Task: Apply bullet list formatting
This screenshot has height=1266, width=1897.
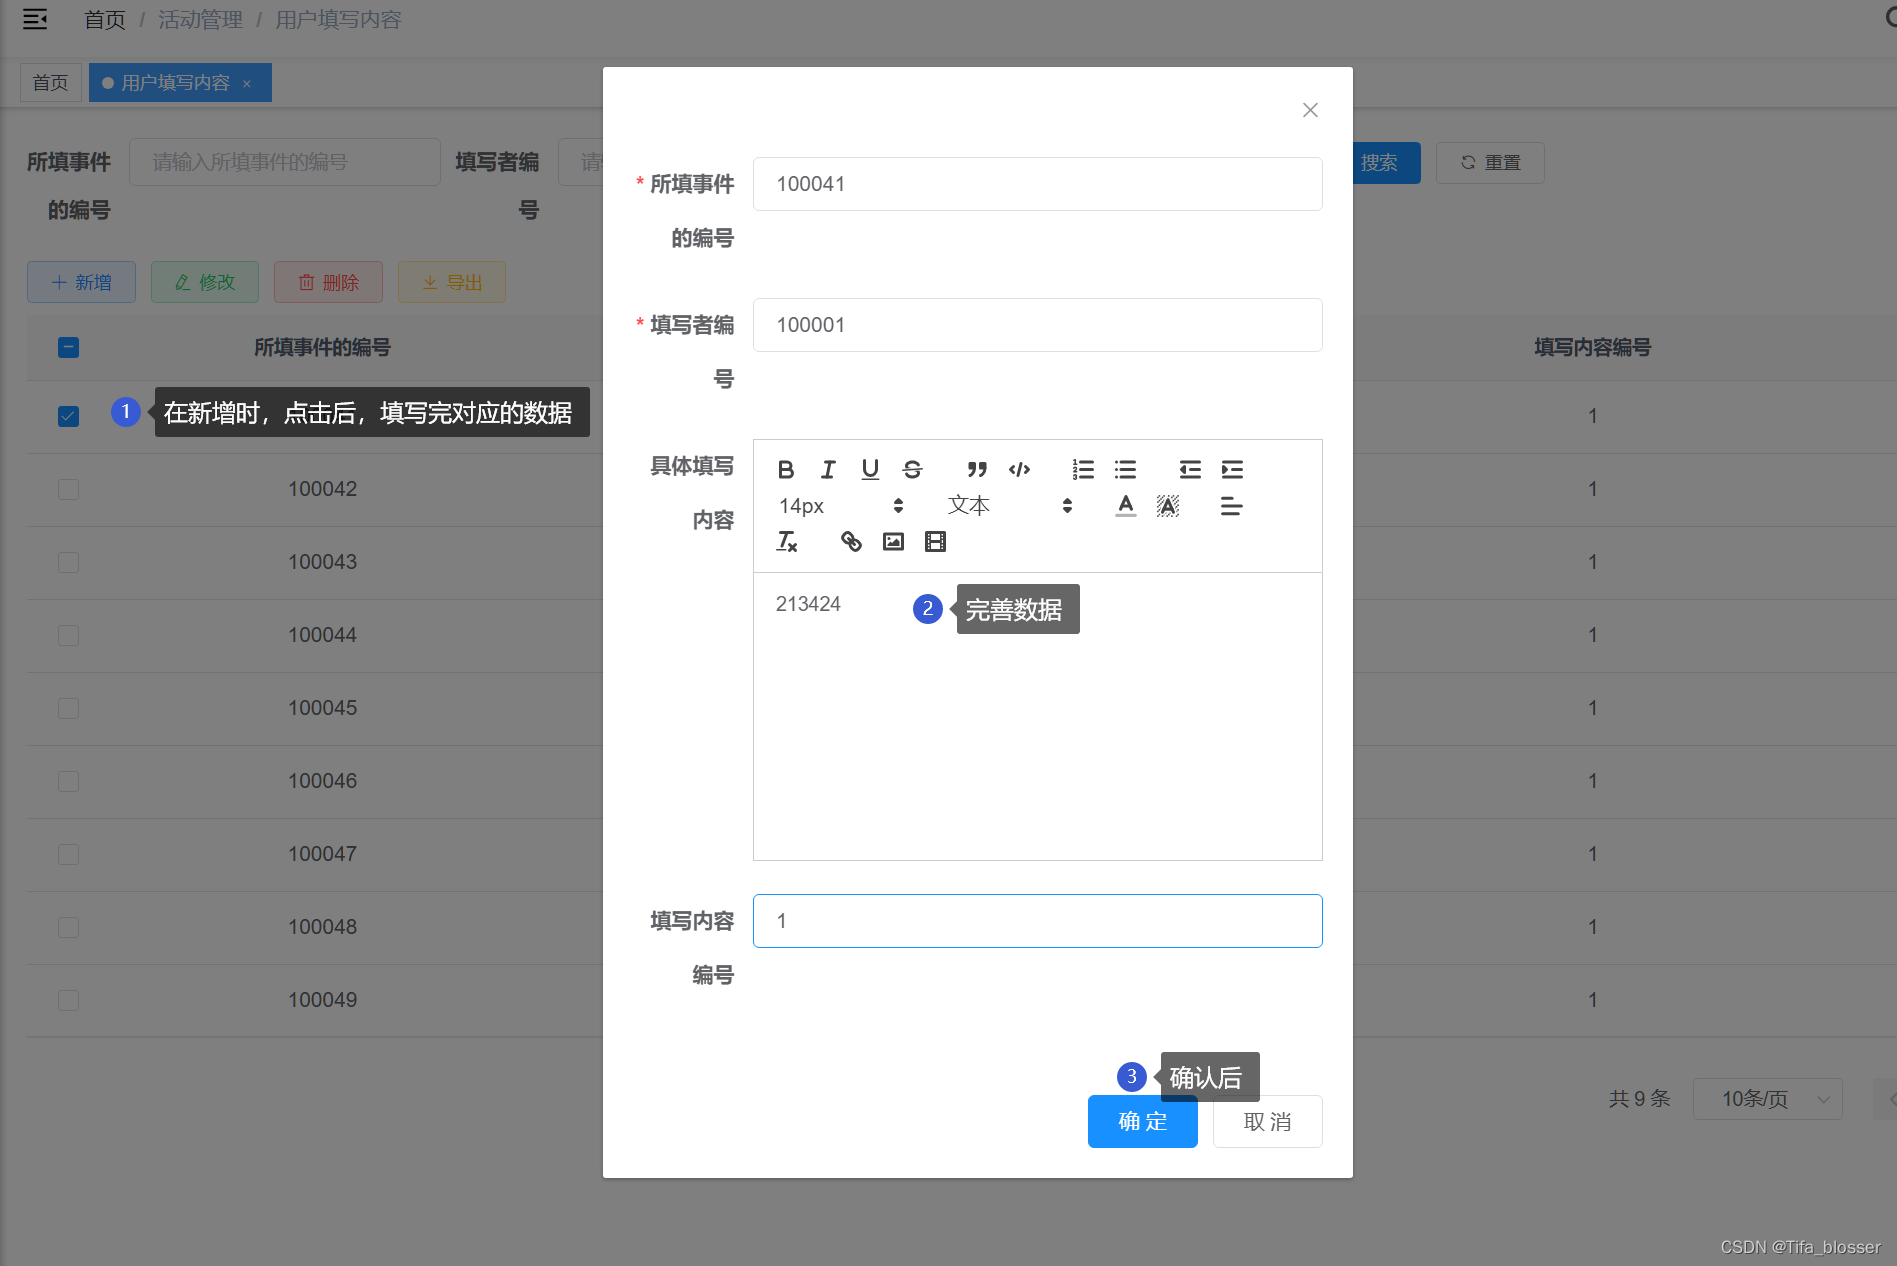Action: [1125, 470]
